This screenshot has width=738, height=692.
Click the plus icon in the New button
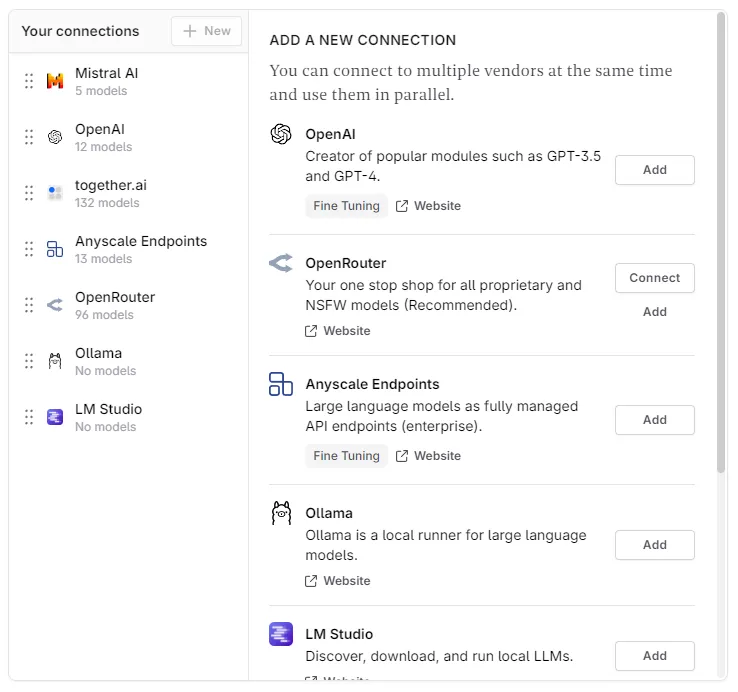(x=190, y=31)
